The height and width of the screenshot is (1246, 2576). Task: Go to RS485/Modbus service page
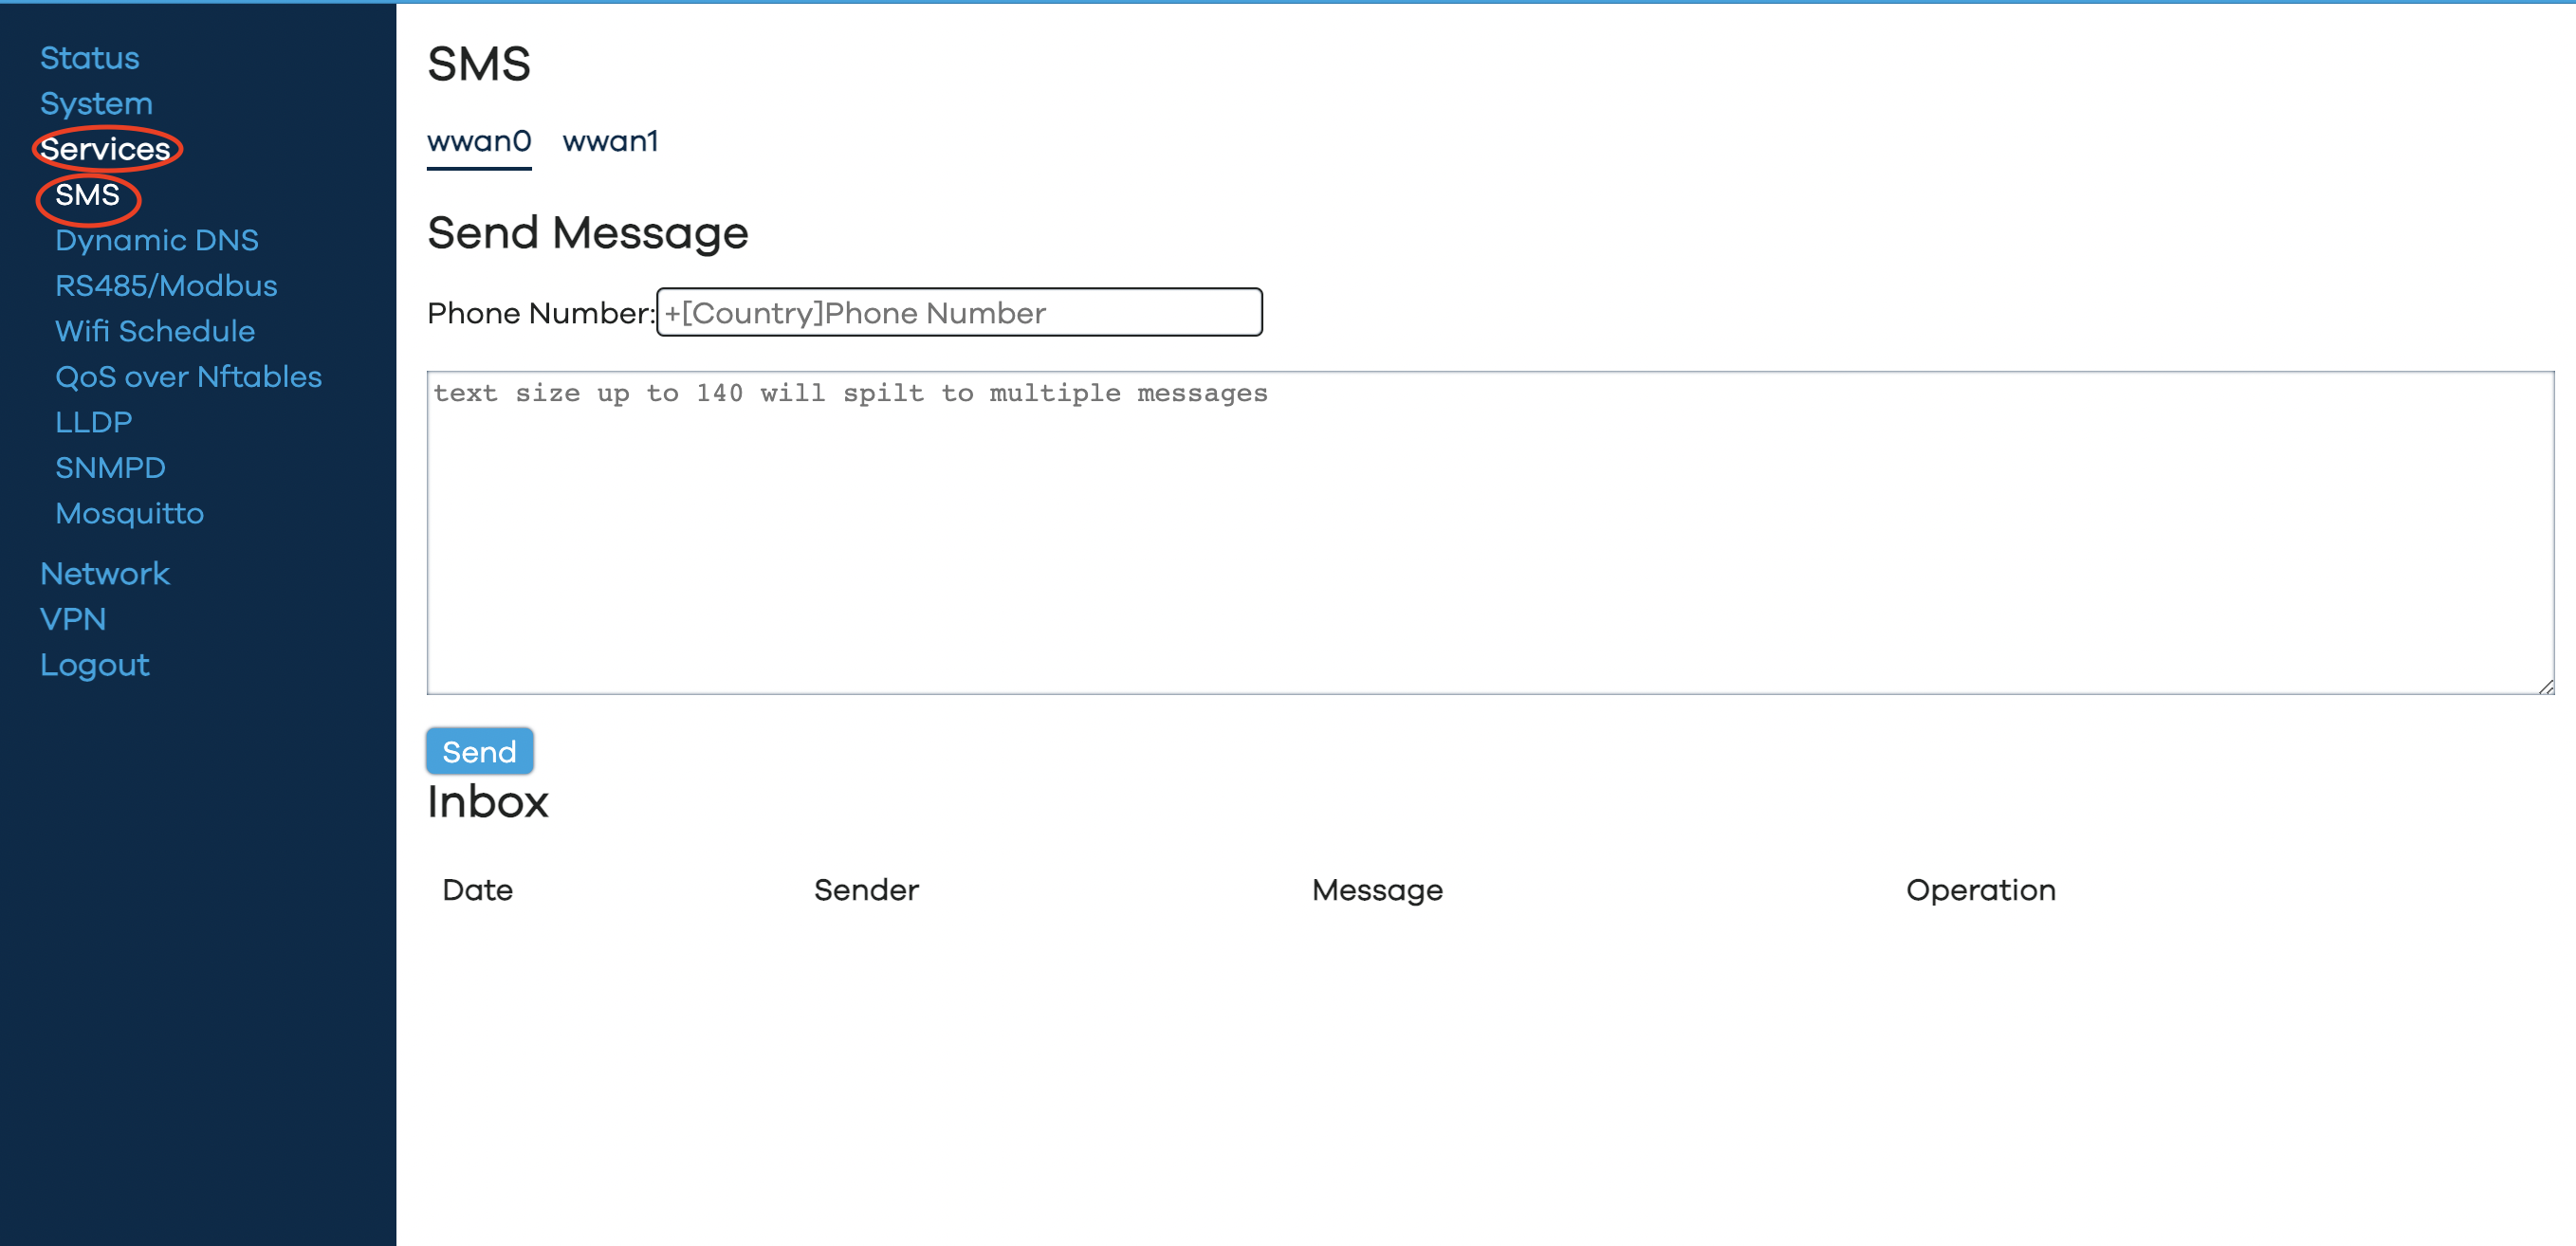[166, 285]
